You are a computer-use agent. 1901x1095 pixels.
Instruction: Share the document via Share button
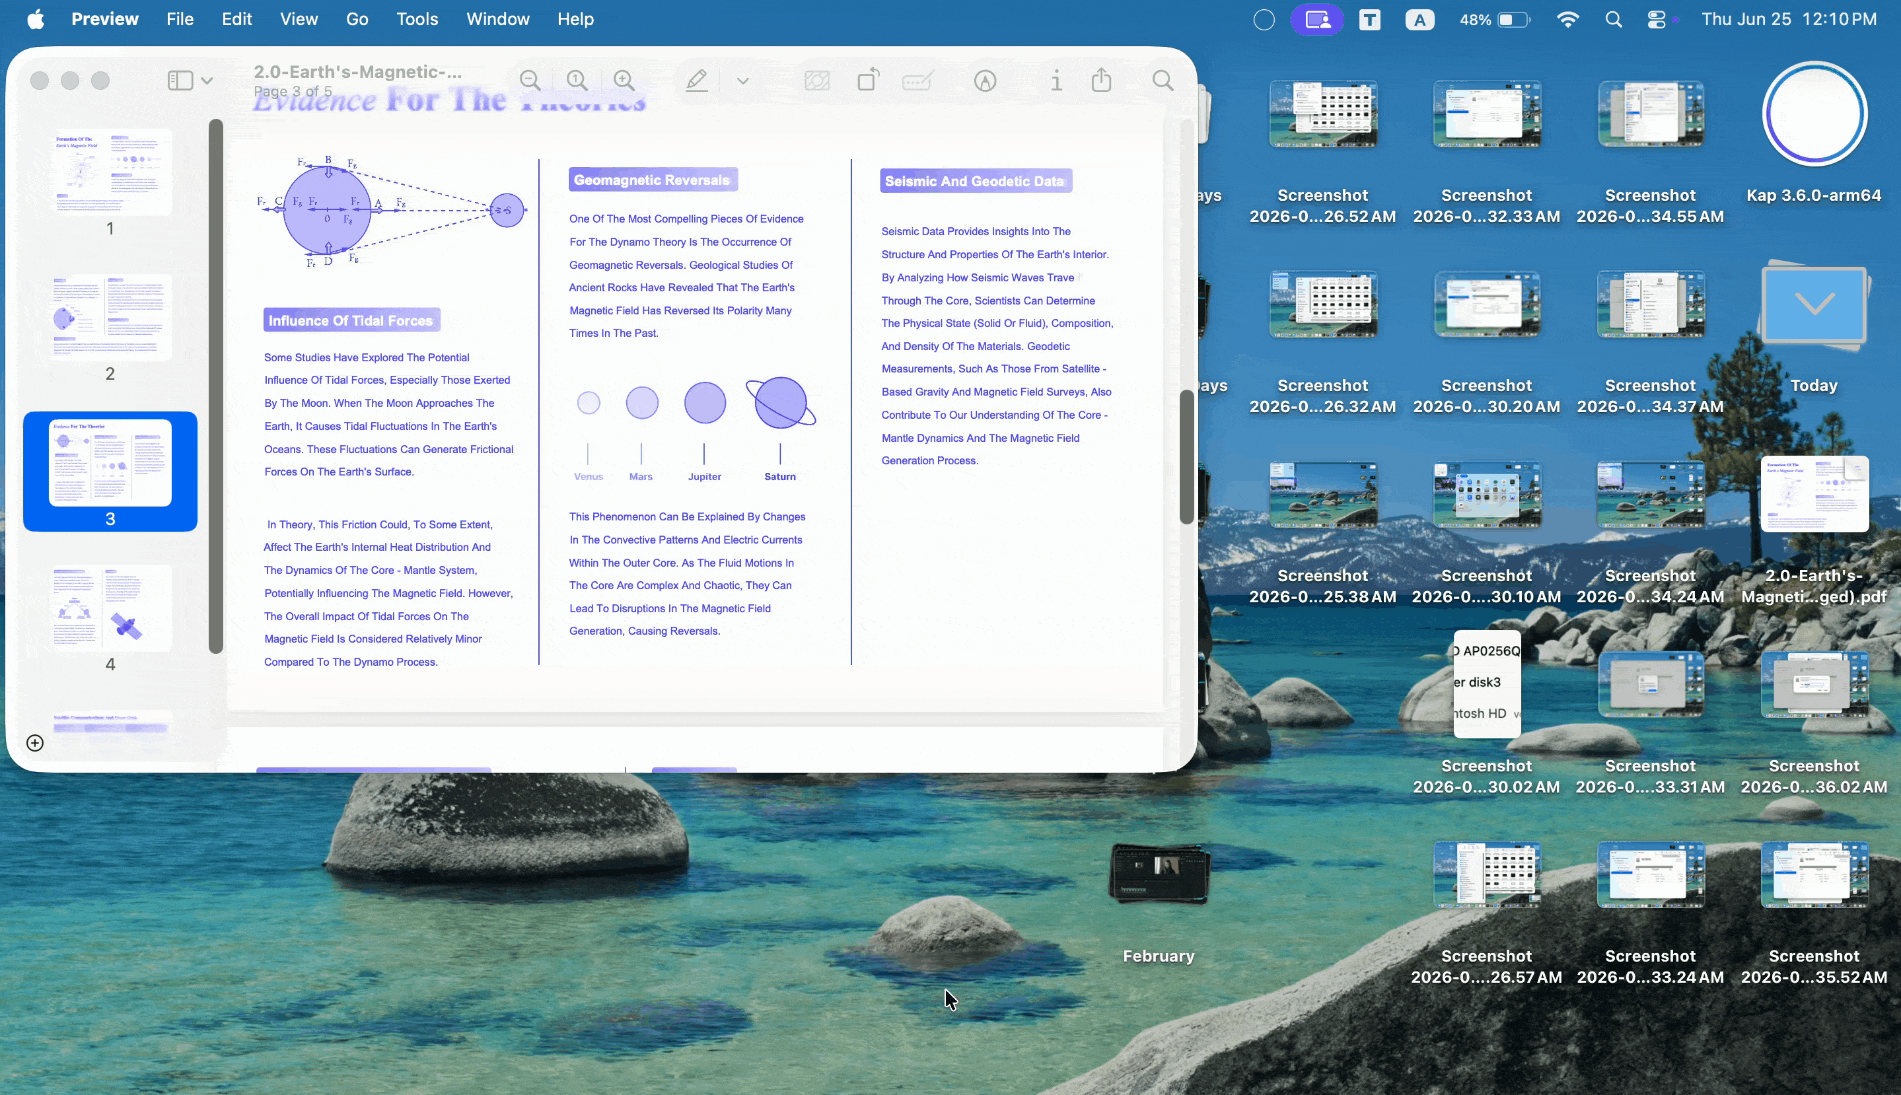click(x=1102, y=80)
